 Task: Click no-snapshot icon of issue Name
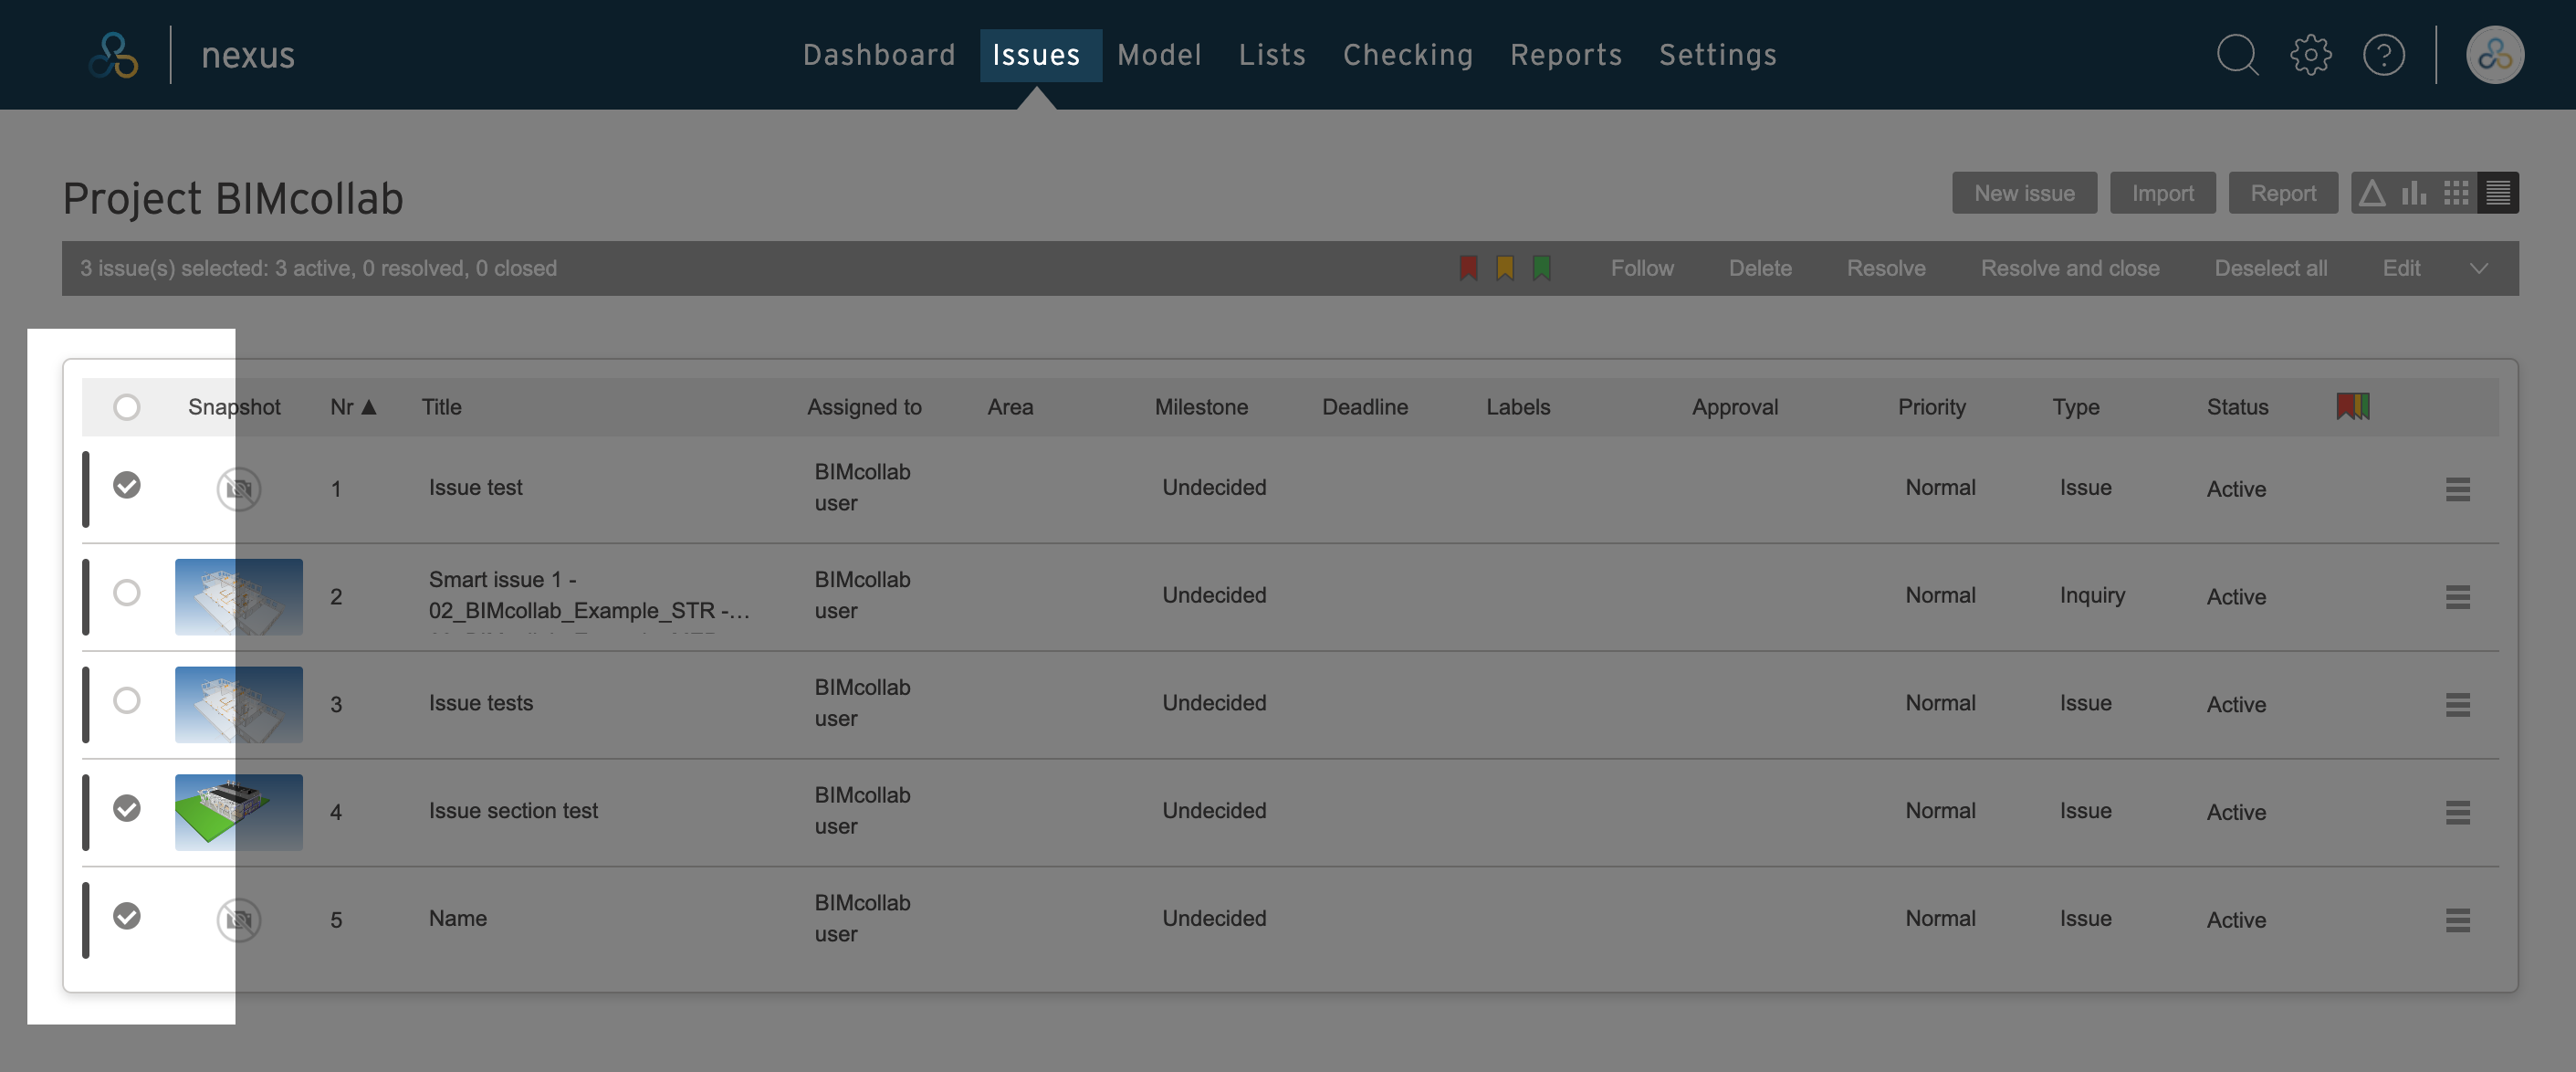tap(239, 920)
